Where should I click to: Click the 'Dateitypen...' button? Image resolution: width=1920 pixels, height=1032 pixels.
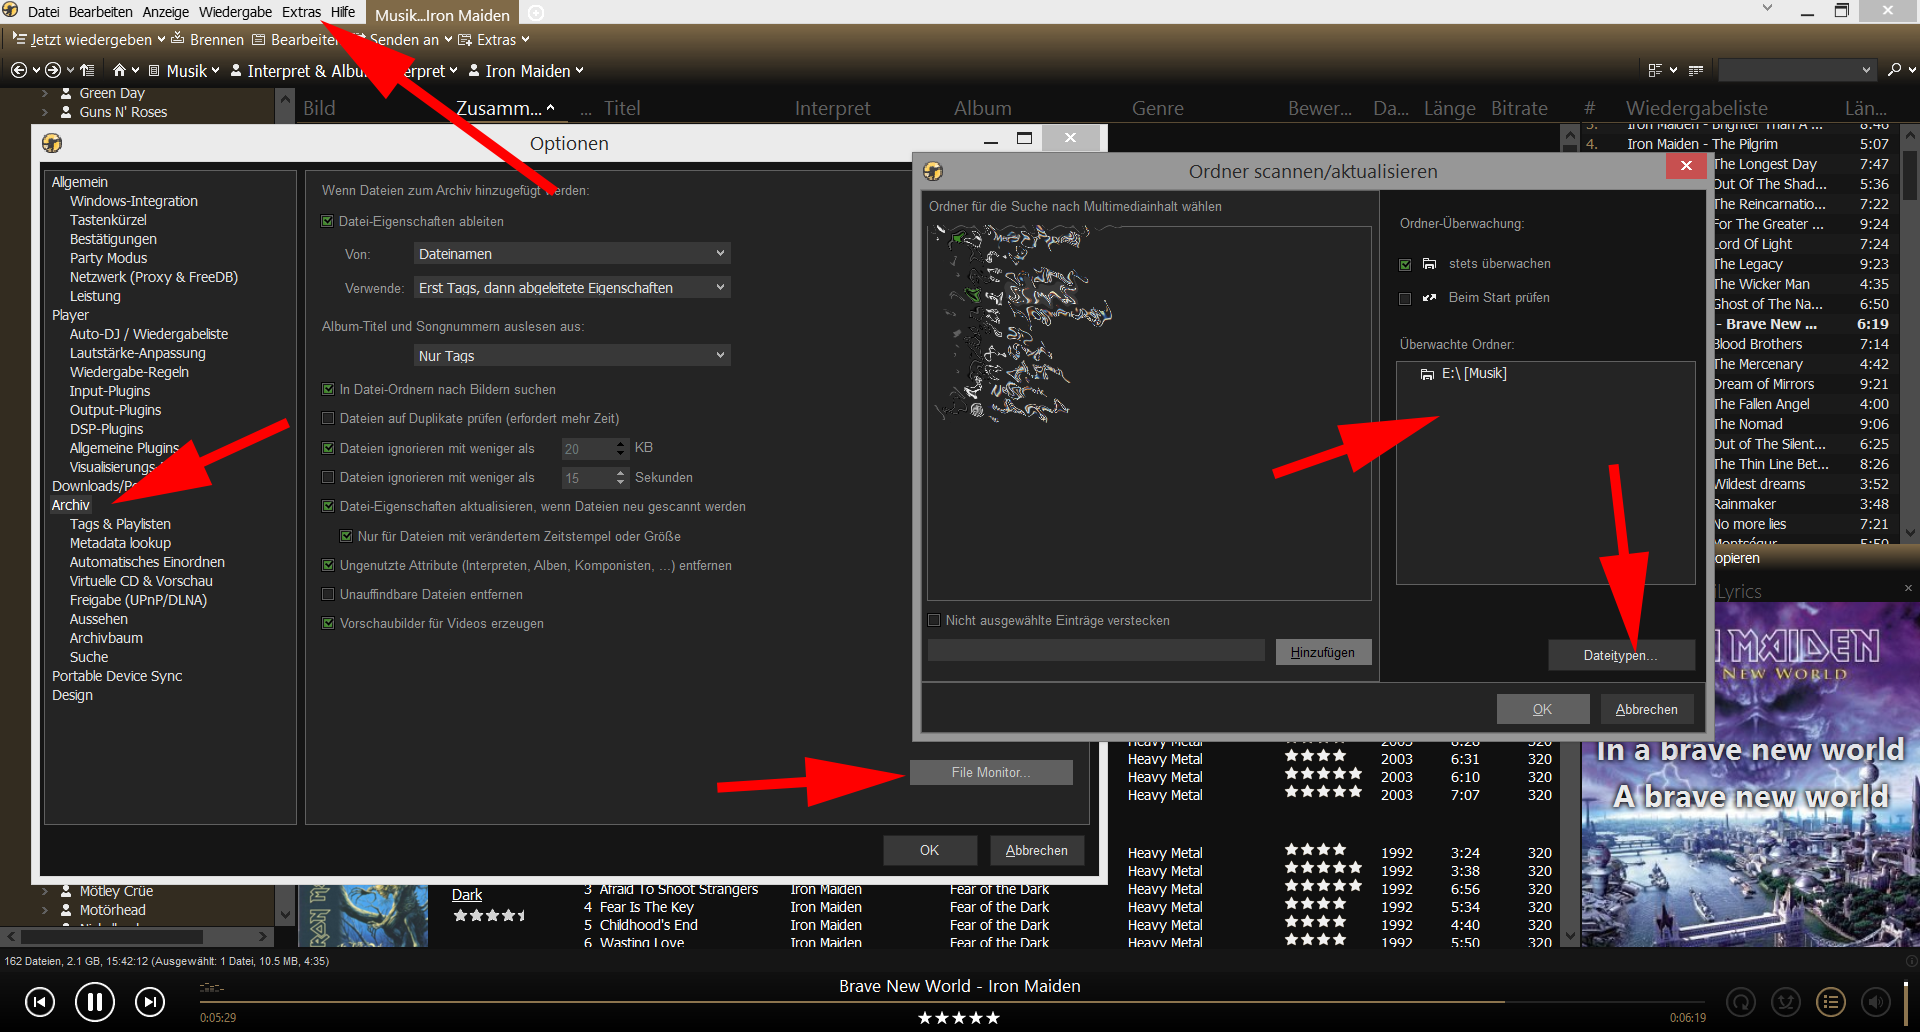click(x=1620, y=655)
